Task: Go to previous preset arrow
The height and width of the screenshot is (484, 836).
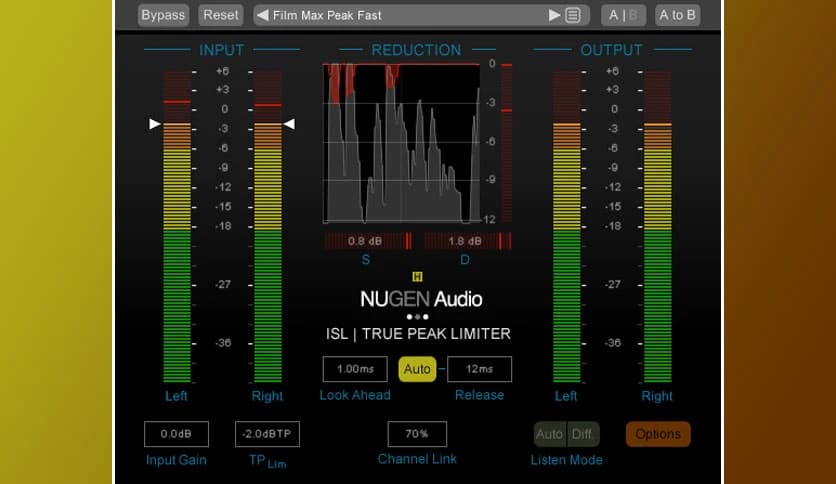Action: point(262,15)
